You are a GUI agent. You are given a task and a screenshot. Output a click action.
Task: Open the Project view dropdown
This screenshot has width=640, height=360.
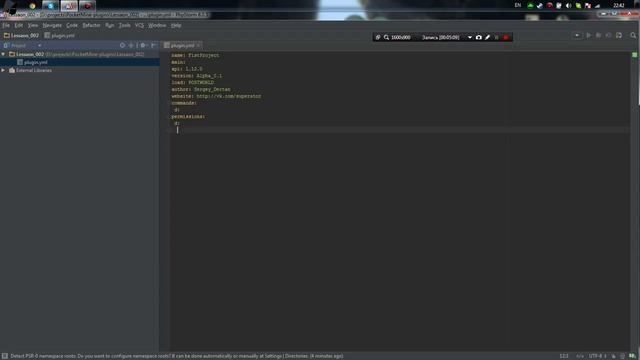39,45
